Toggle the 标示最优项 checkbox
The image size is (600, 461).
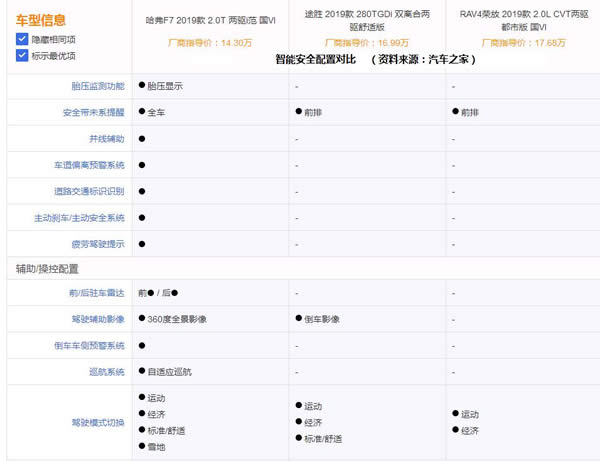22,55
